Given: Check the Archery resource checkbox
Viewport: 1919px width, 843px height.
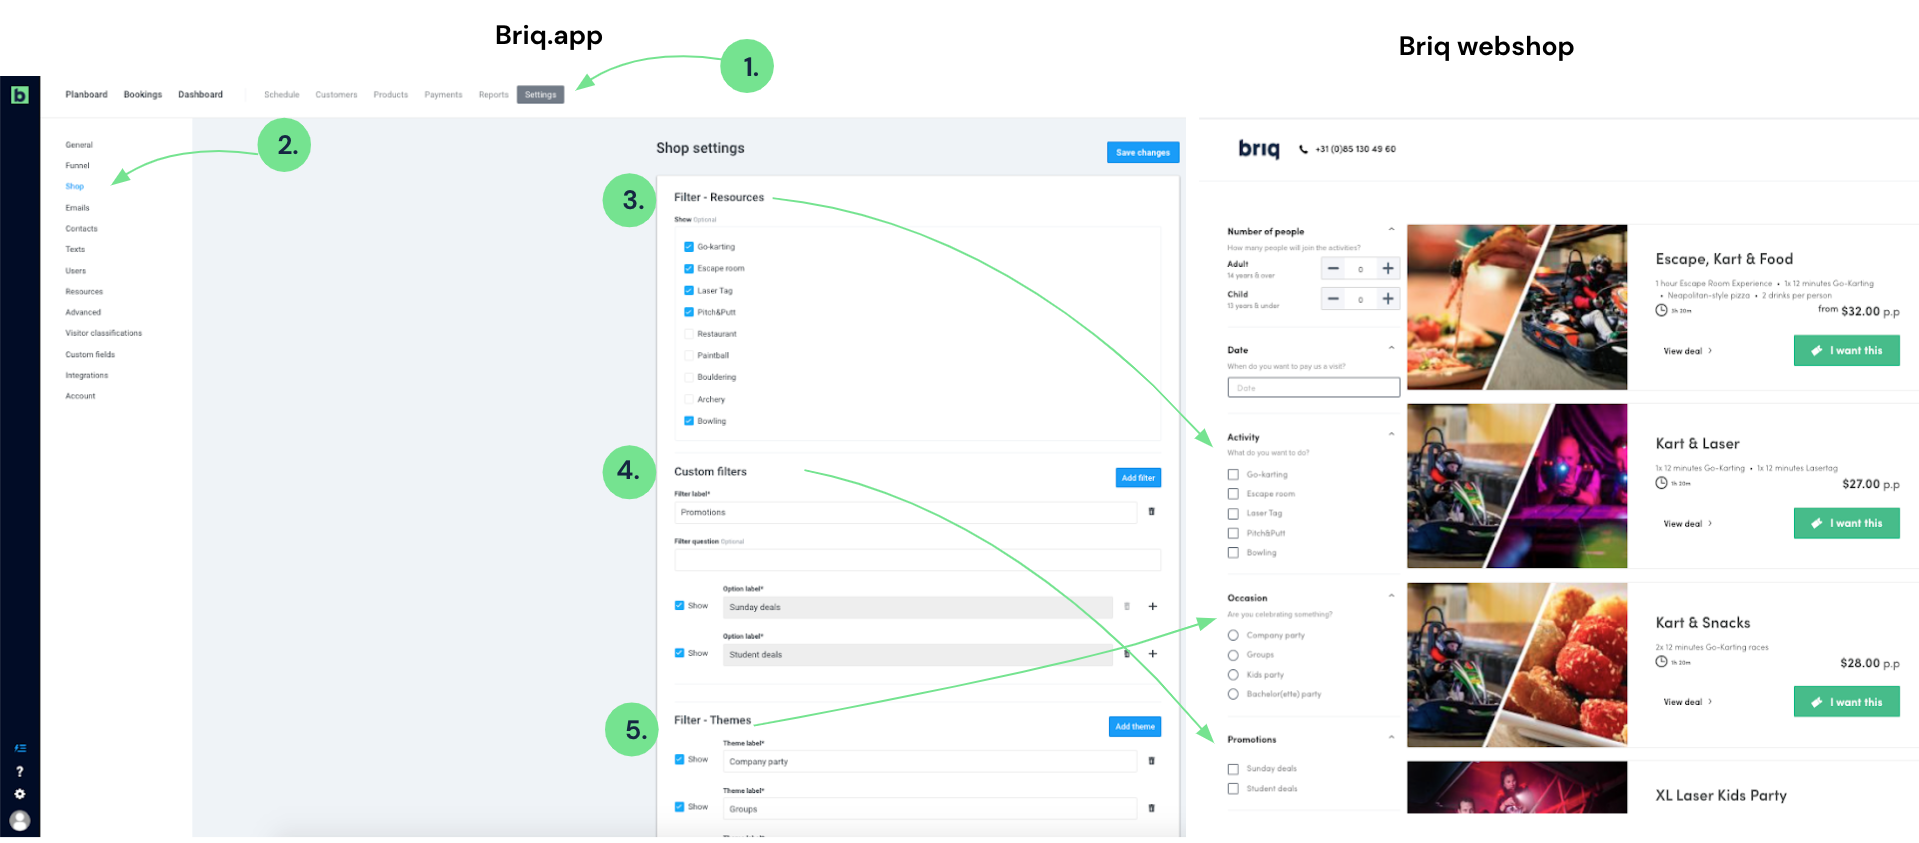Looking at the screenshot, I should [689, 399].
